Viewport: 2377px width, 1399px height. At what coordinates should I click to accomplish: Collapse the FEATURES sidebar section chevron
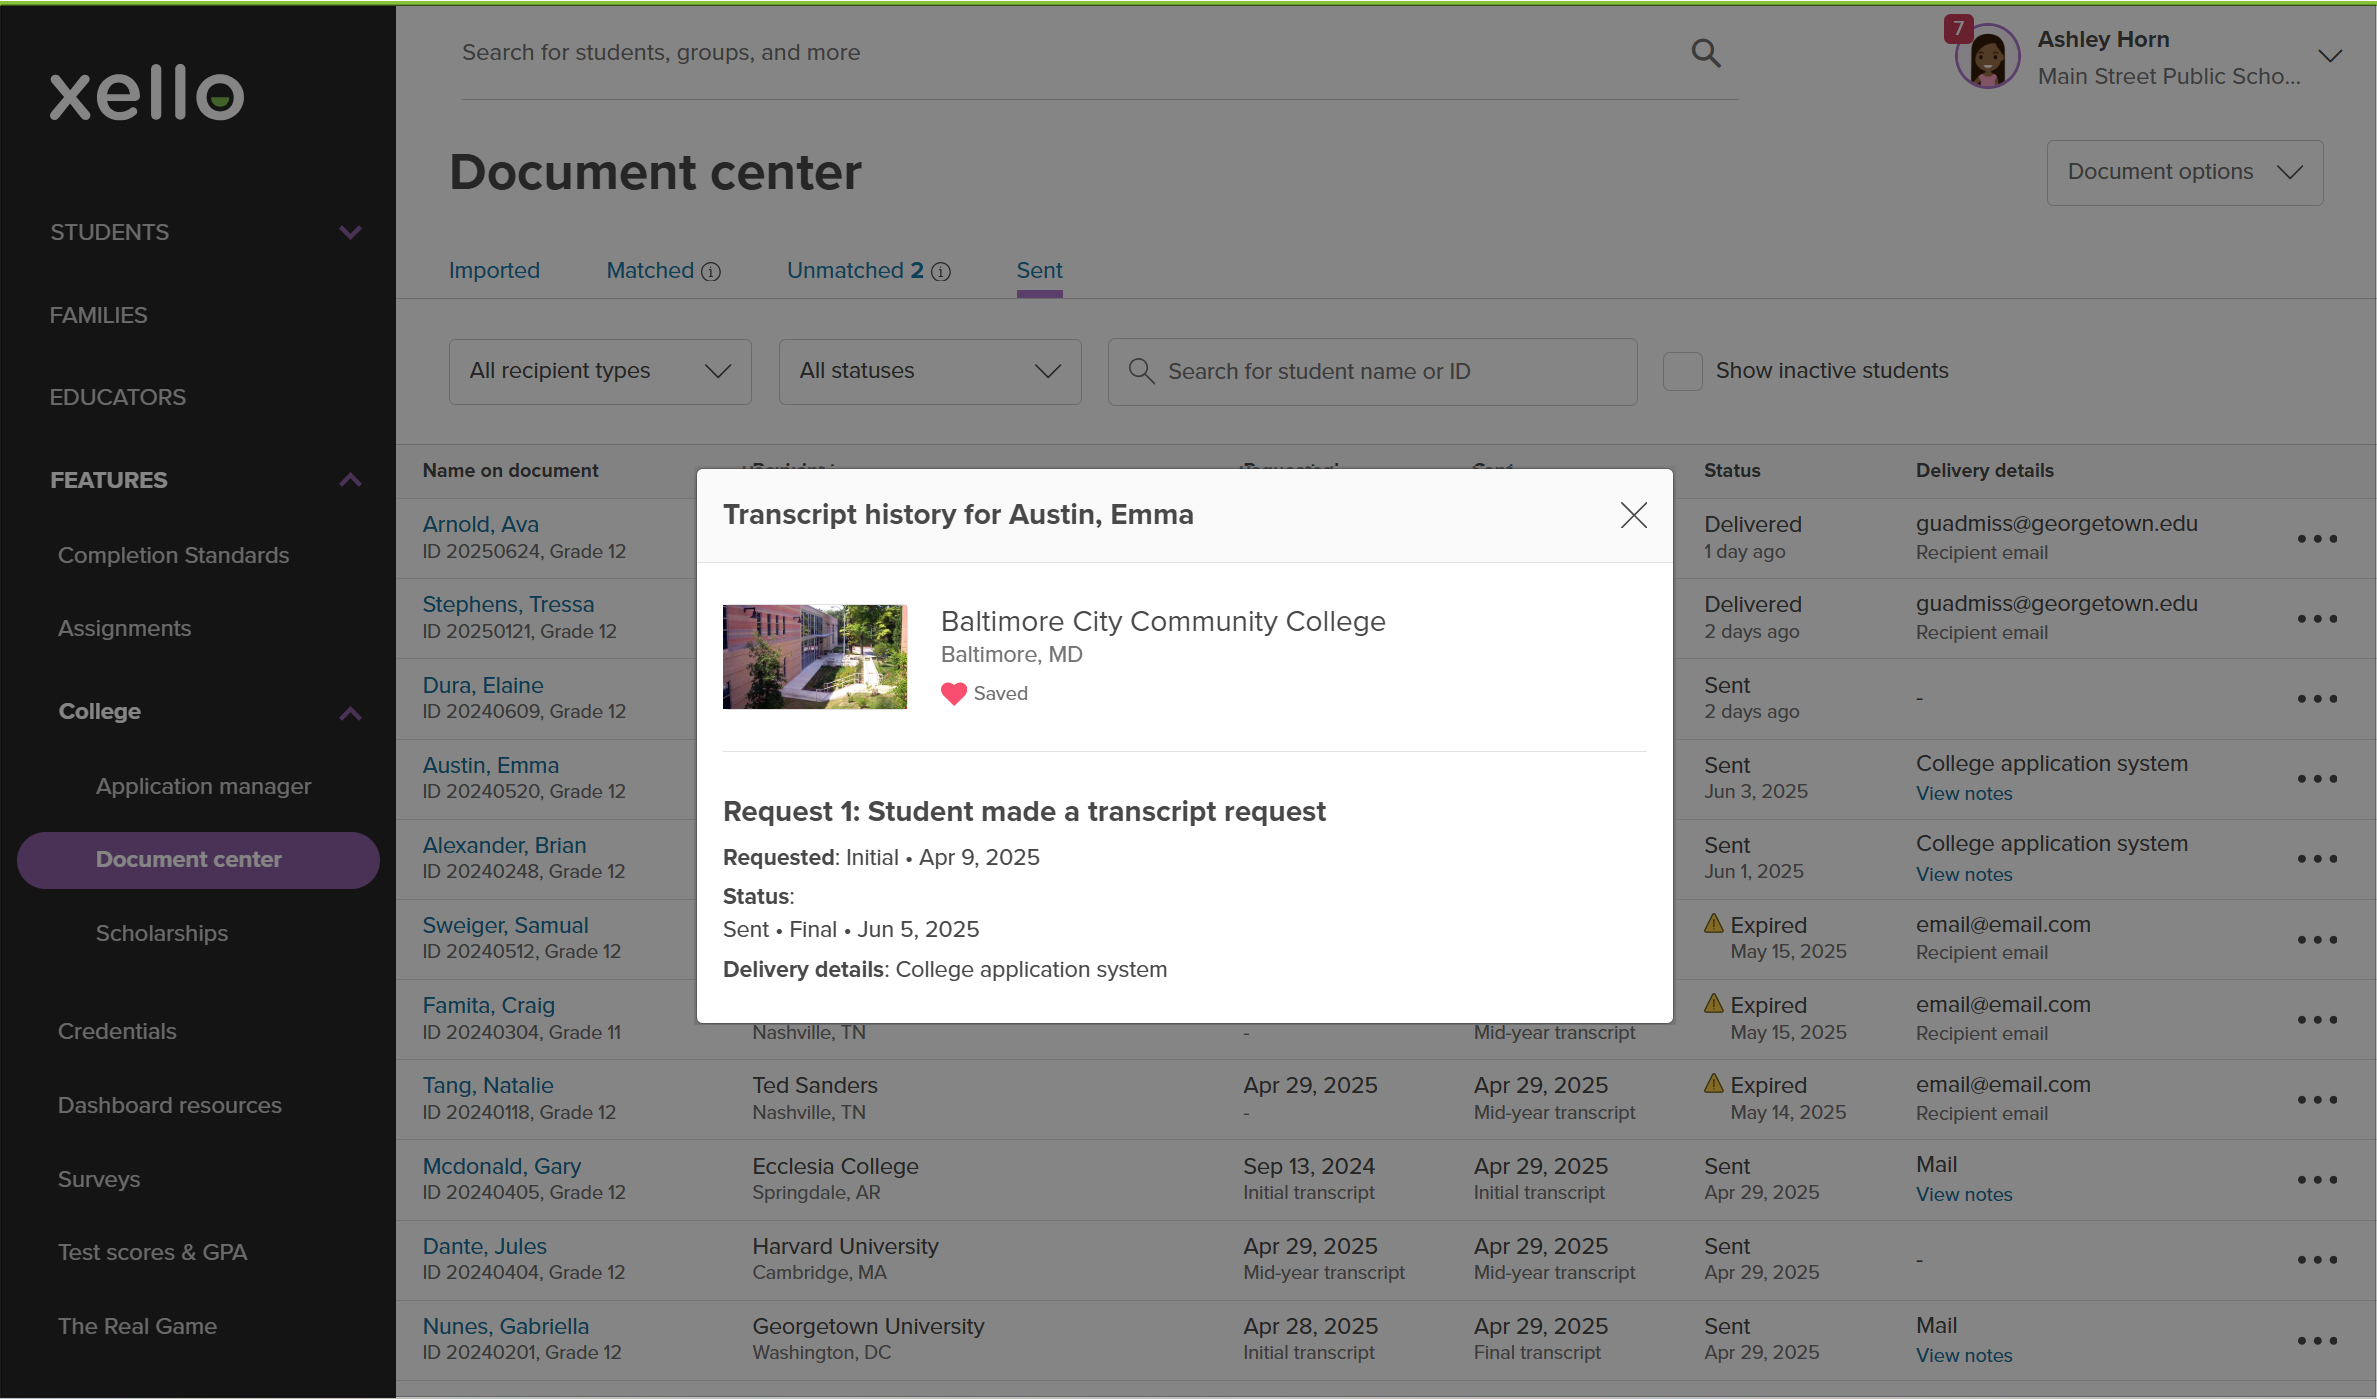tap(350, 480)
